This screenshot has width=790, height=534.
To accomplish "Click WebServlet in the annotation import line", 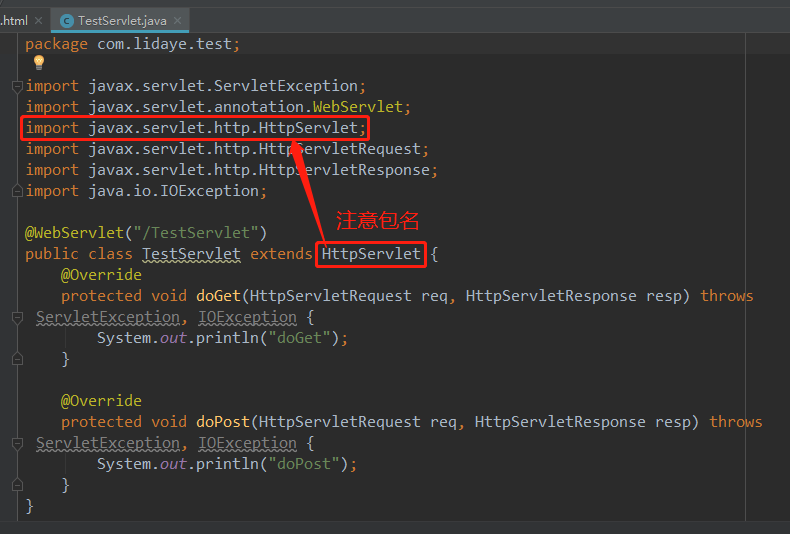I will (358, 107).
